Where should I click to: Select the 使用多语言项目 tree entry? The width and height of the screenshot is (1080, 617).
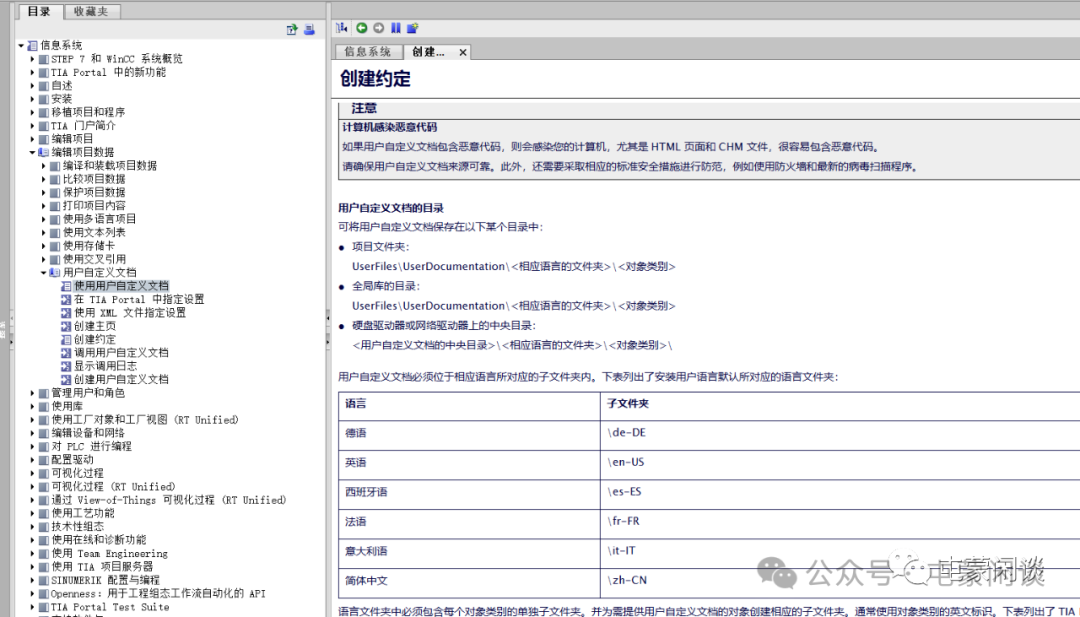pyautogui.click(x=100, y=219)
